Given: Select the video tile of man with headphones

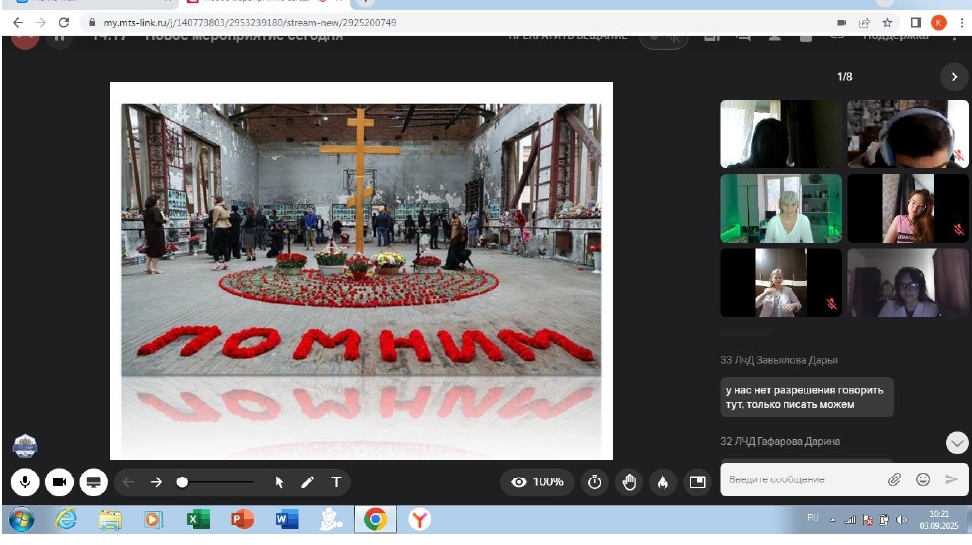Looking at the screenshot, I should 908,134.
